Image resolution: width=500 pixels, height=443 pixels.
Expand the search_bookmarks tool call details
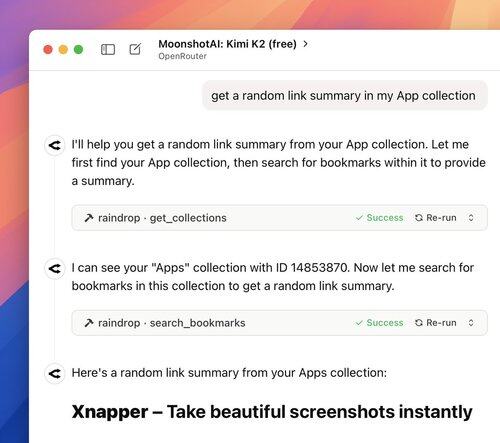[x=471, y=323]
